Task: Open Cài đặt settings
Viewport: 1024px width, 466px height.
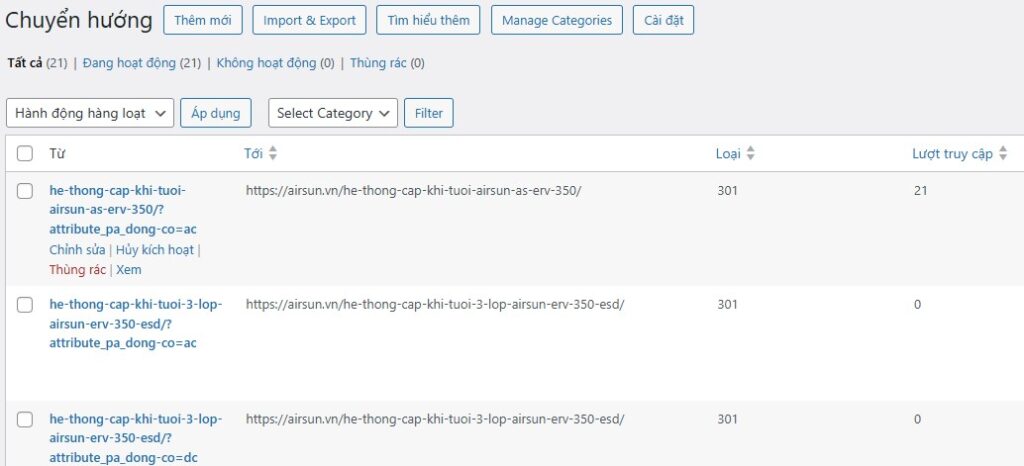Action: point(663,20)
